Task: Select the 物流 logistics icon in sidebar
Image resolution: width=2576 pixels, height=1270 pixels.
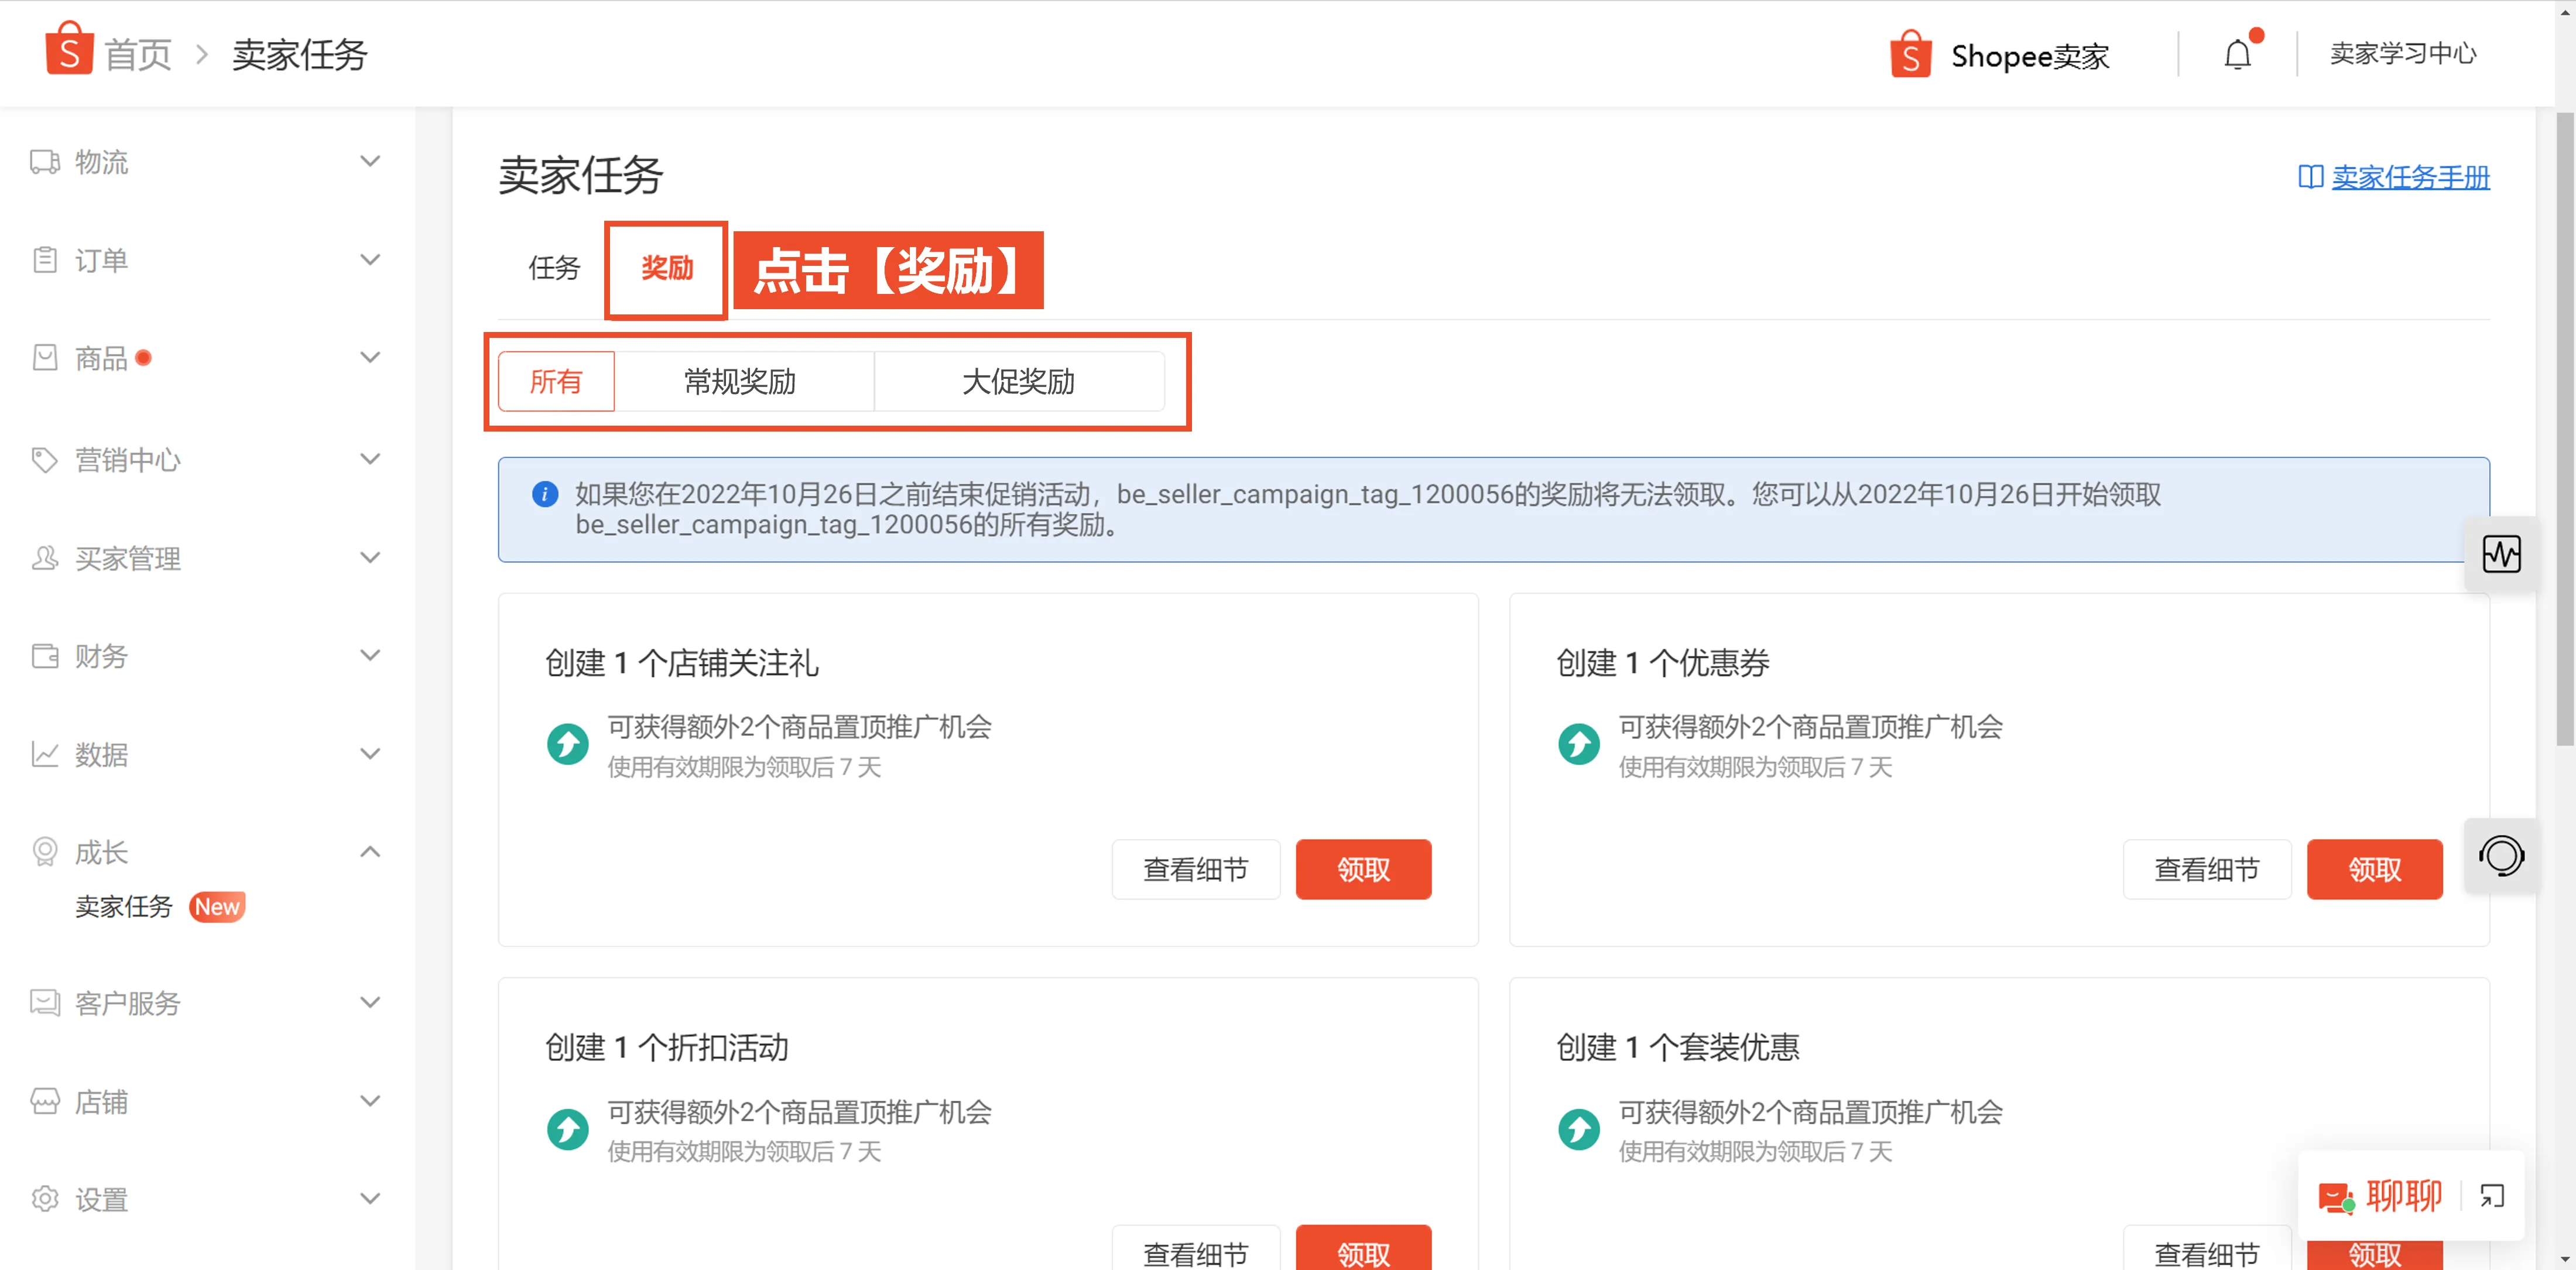Action: coord(44,161)
